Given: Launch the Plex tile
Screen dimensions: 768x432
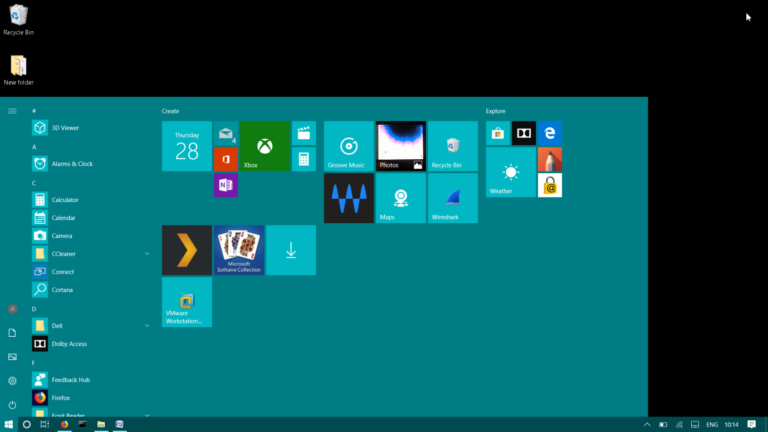Looking at the screenshot, I should [187, 250].
